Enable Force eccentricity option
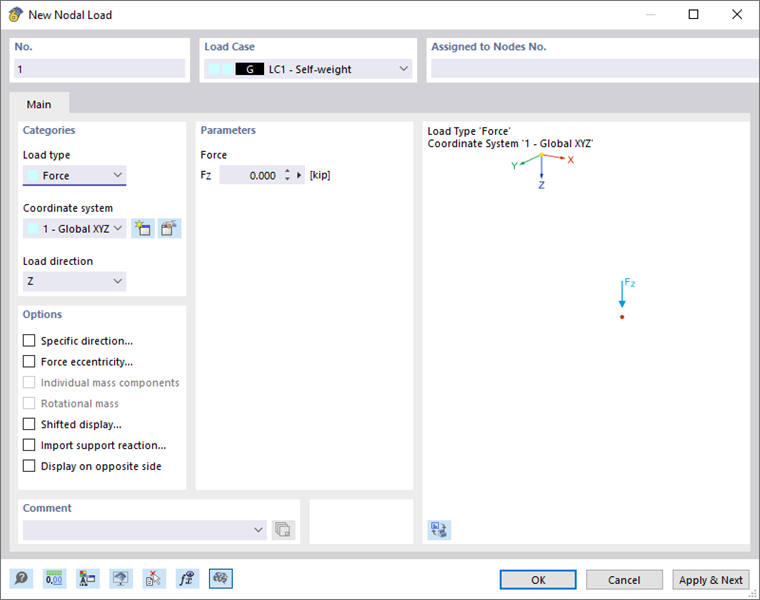The height and width of the screenshot is (600, 760). [29, 362]
